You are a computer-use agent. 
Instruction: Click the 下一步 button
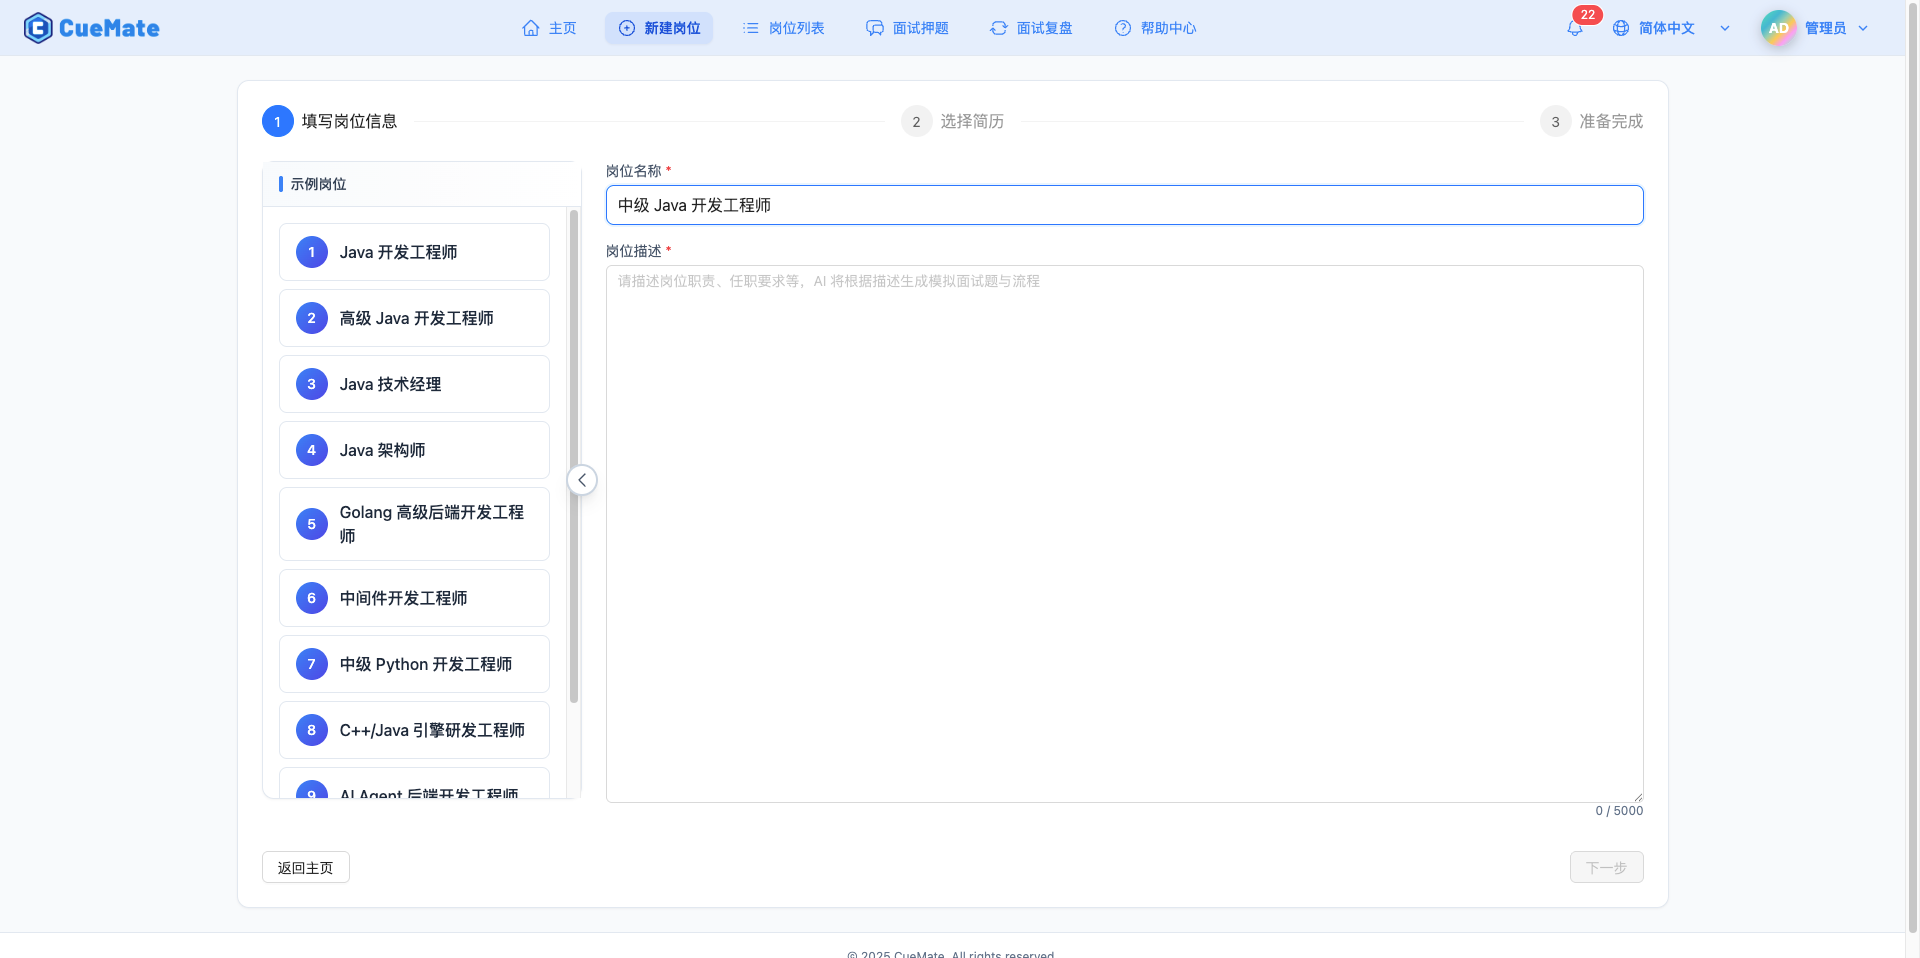click(x=1606, y=867)
